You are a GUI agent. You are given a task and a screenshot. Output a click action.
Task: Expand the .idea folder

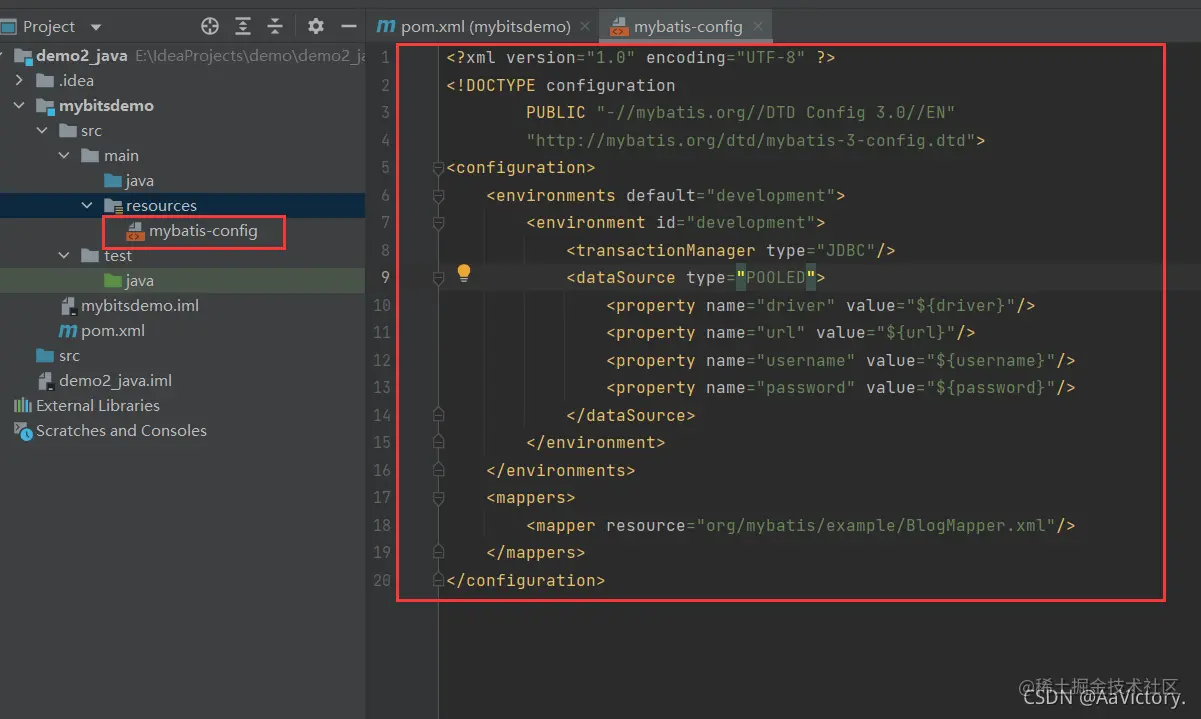pos(19,81)
